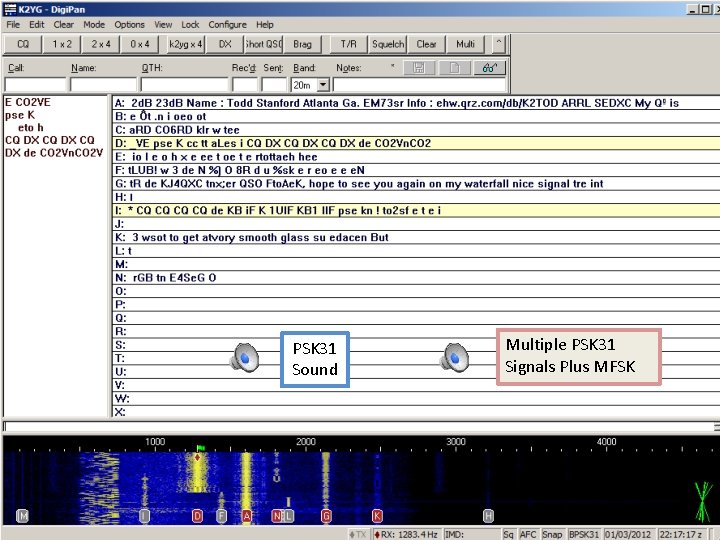Select channel marker A on the waterfall
720x540 pixels.
[247, 516]
